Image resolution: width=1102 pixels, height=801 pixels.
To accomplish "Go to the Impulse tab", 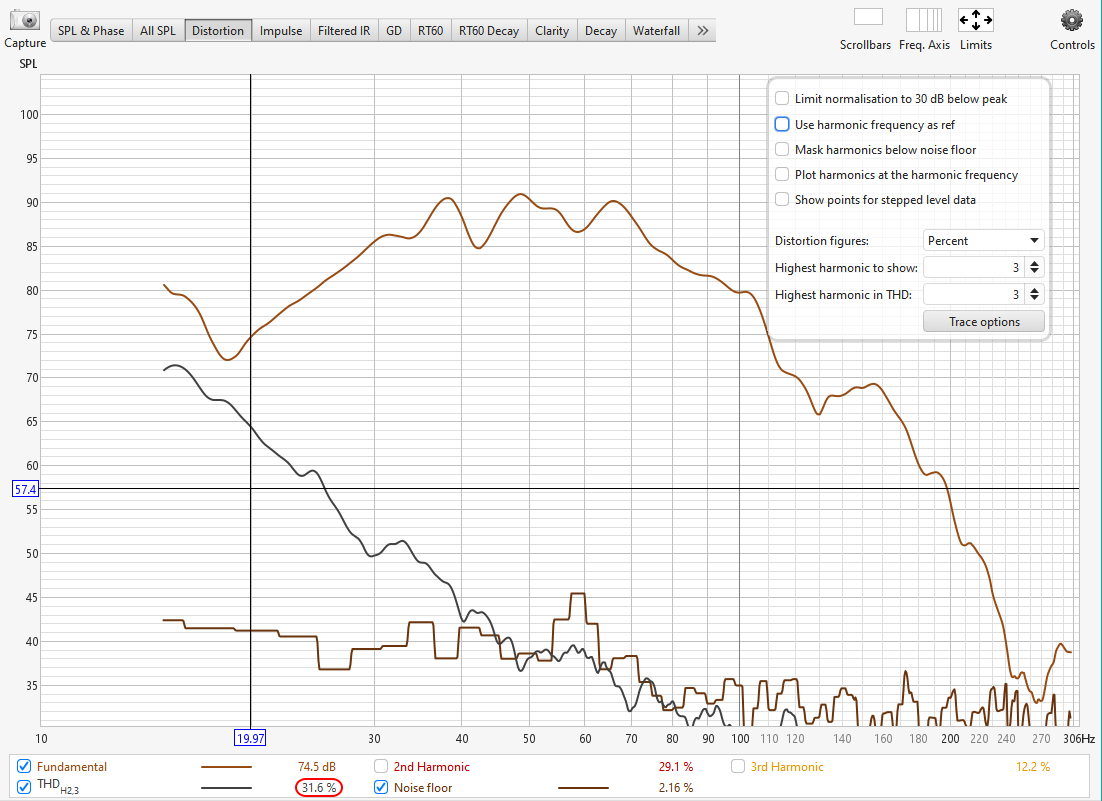I will (x=280, y=30).
